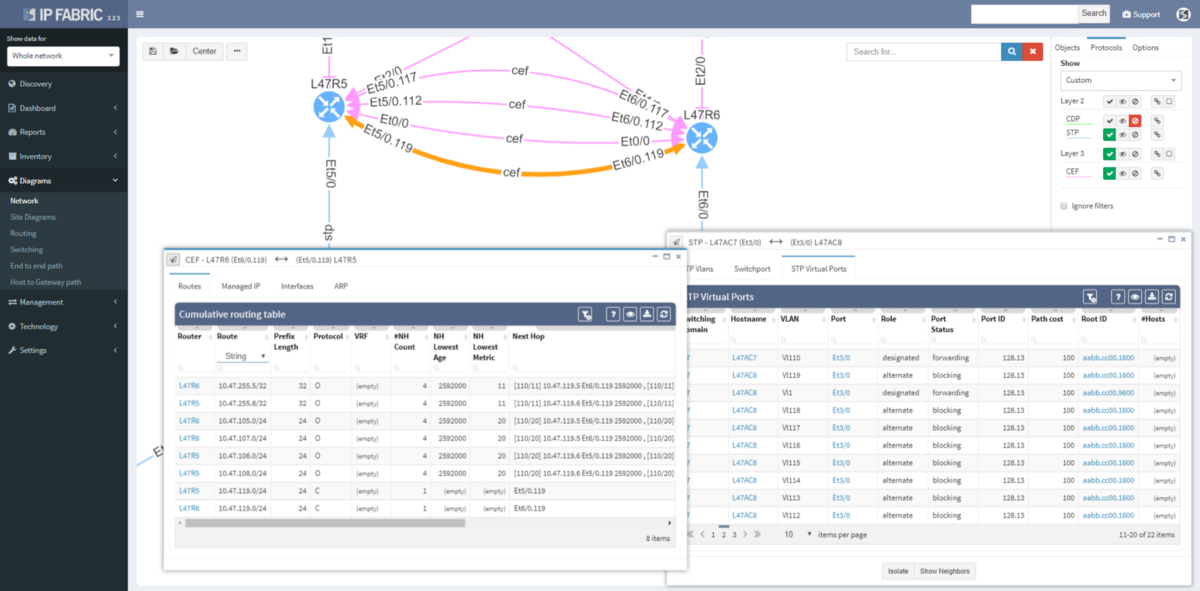The width and height of the screenshot is (1200, 591).
Task: Open a saved view via folder icon
Action: pos(175,51)
